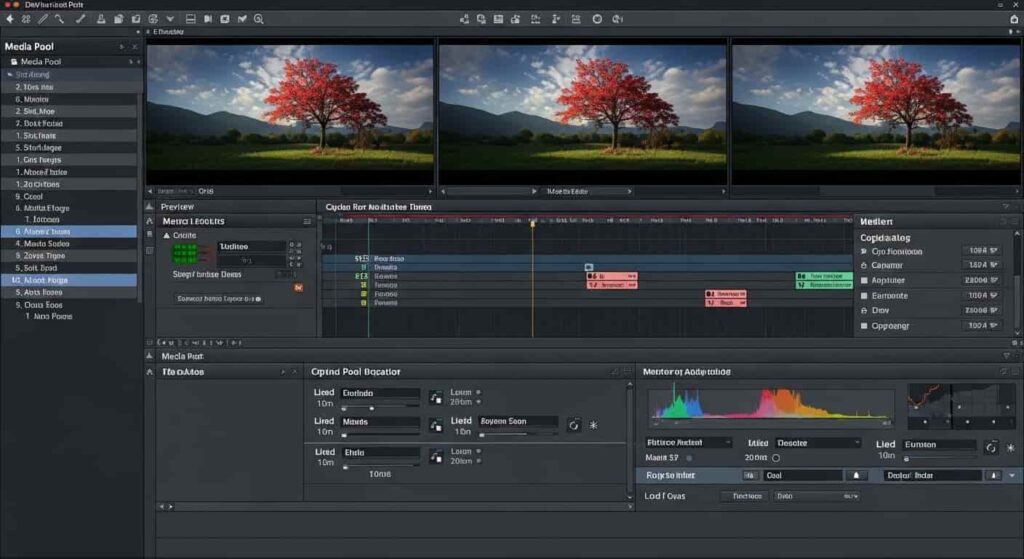Click the copy documents icon in top toolbar
Screen dimensions: 1024x559
(x=118, y=19)
